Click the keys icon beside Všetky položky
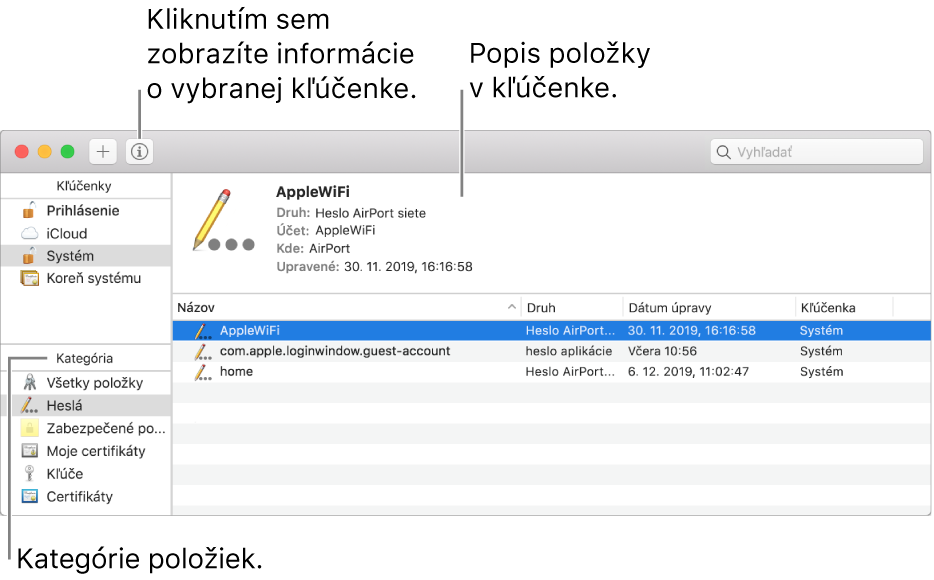Viewport: 934px width, 580px height. [x=29, y=382]
